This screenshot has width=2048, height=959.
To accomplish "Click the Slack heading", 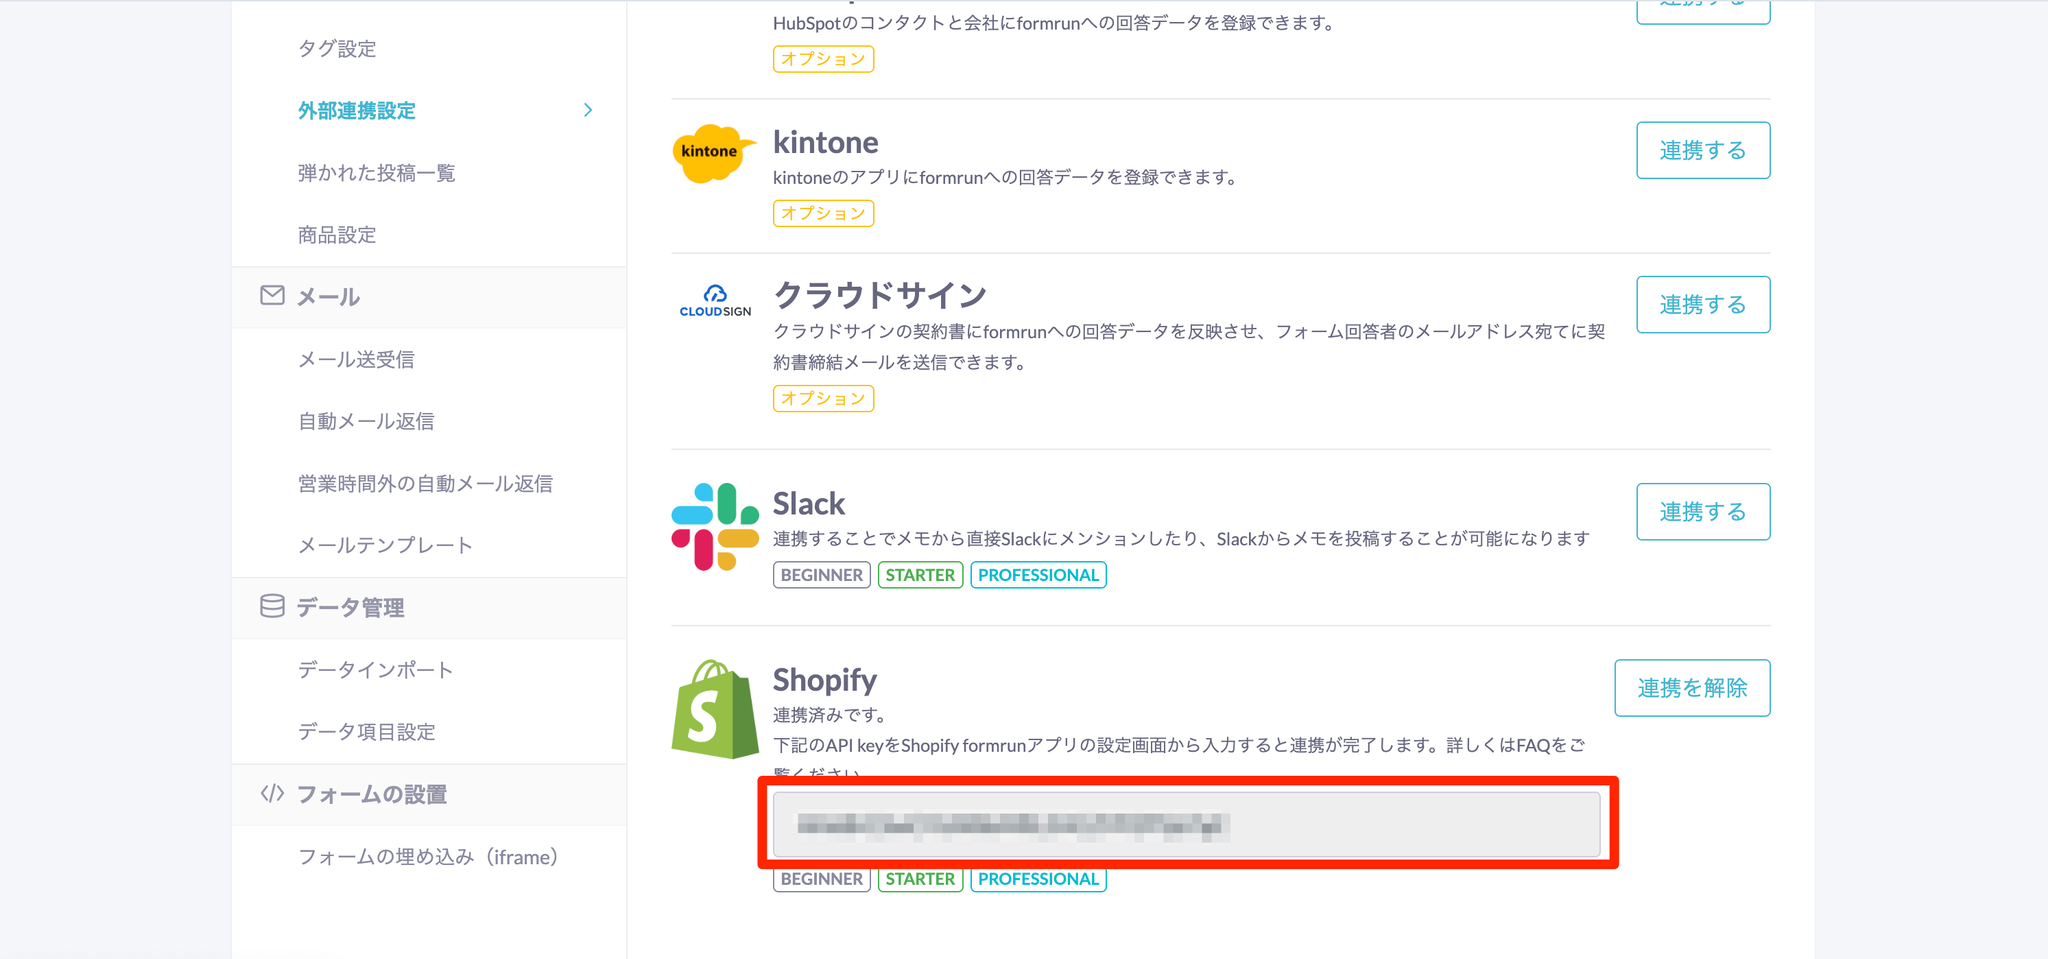I will 809,503.
